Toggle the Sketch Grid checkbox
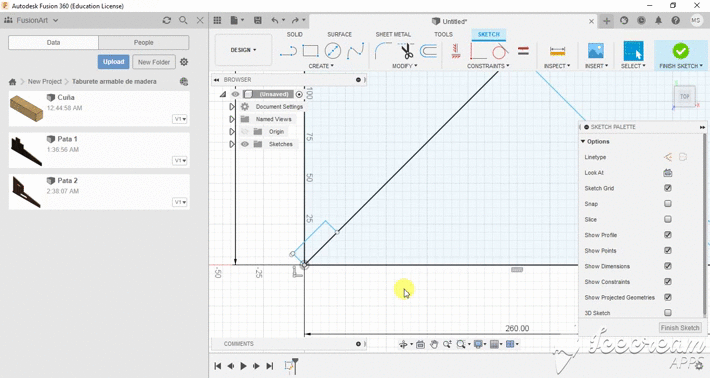 667,188
